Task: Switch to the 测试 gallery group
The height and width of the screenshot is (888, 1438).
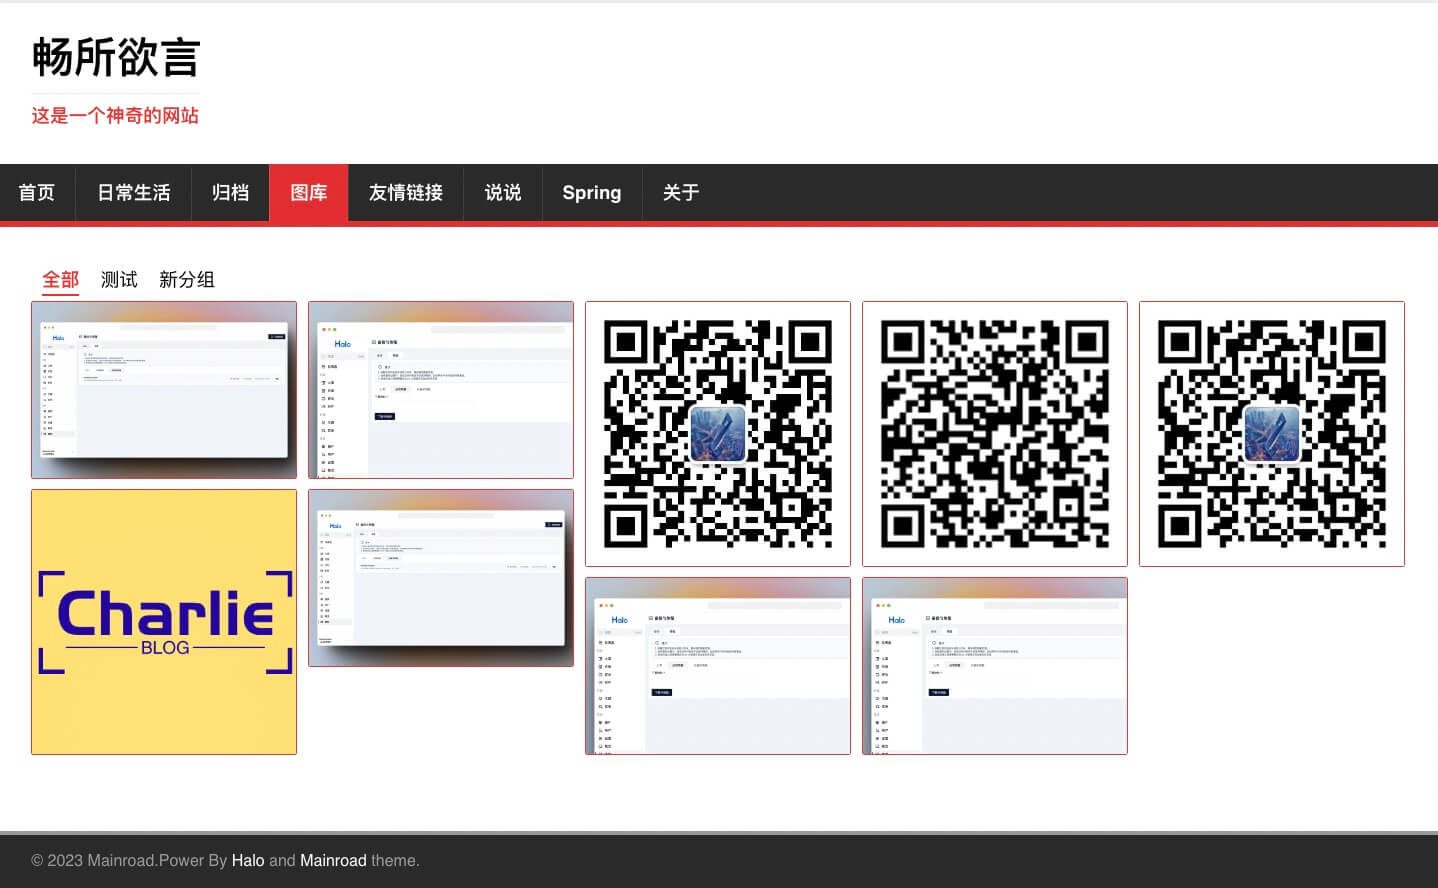Action: [119, 280]
